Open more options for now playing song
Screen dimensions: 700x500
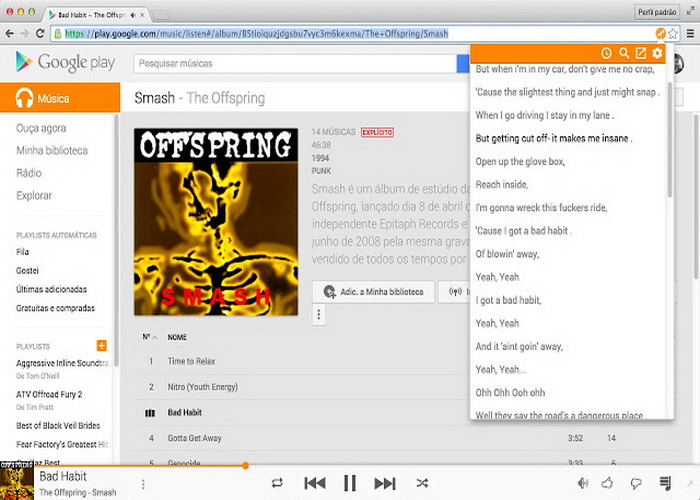[x=143, y=484]
